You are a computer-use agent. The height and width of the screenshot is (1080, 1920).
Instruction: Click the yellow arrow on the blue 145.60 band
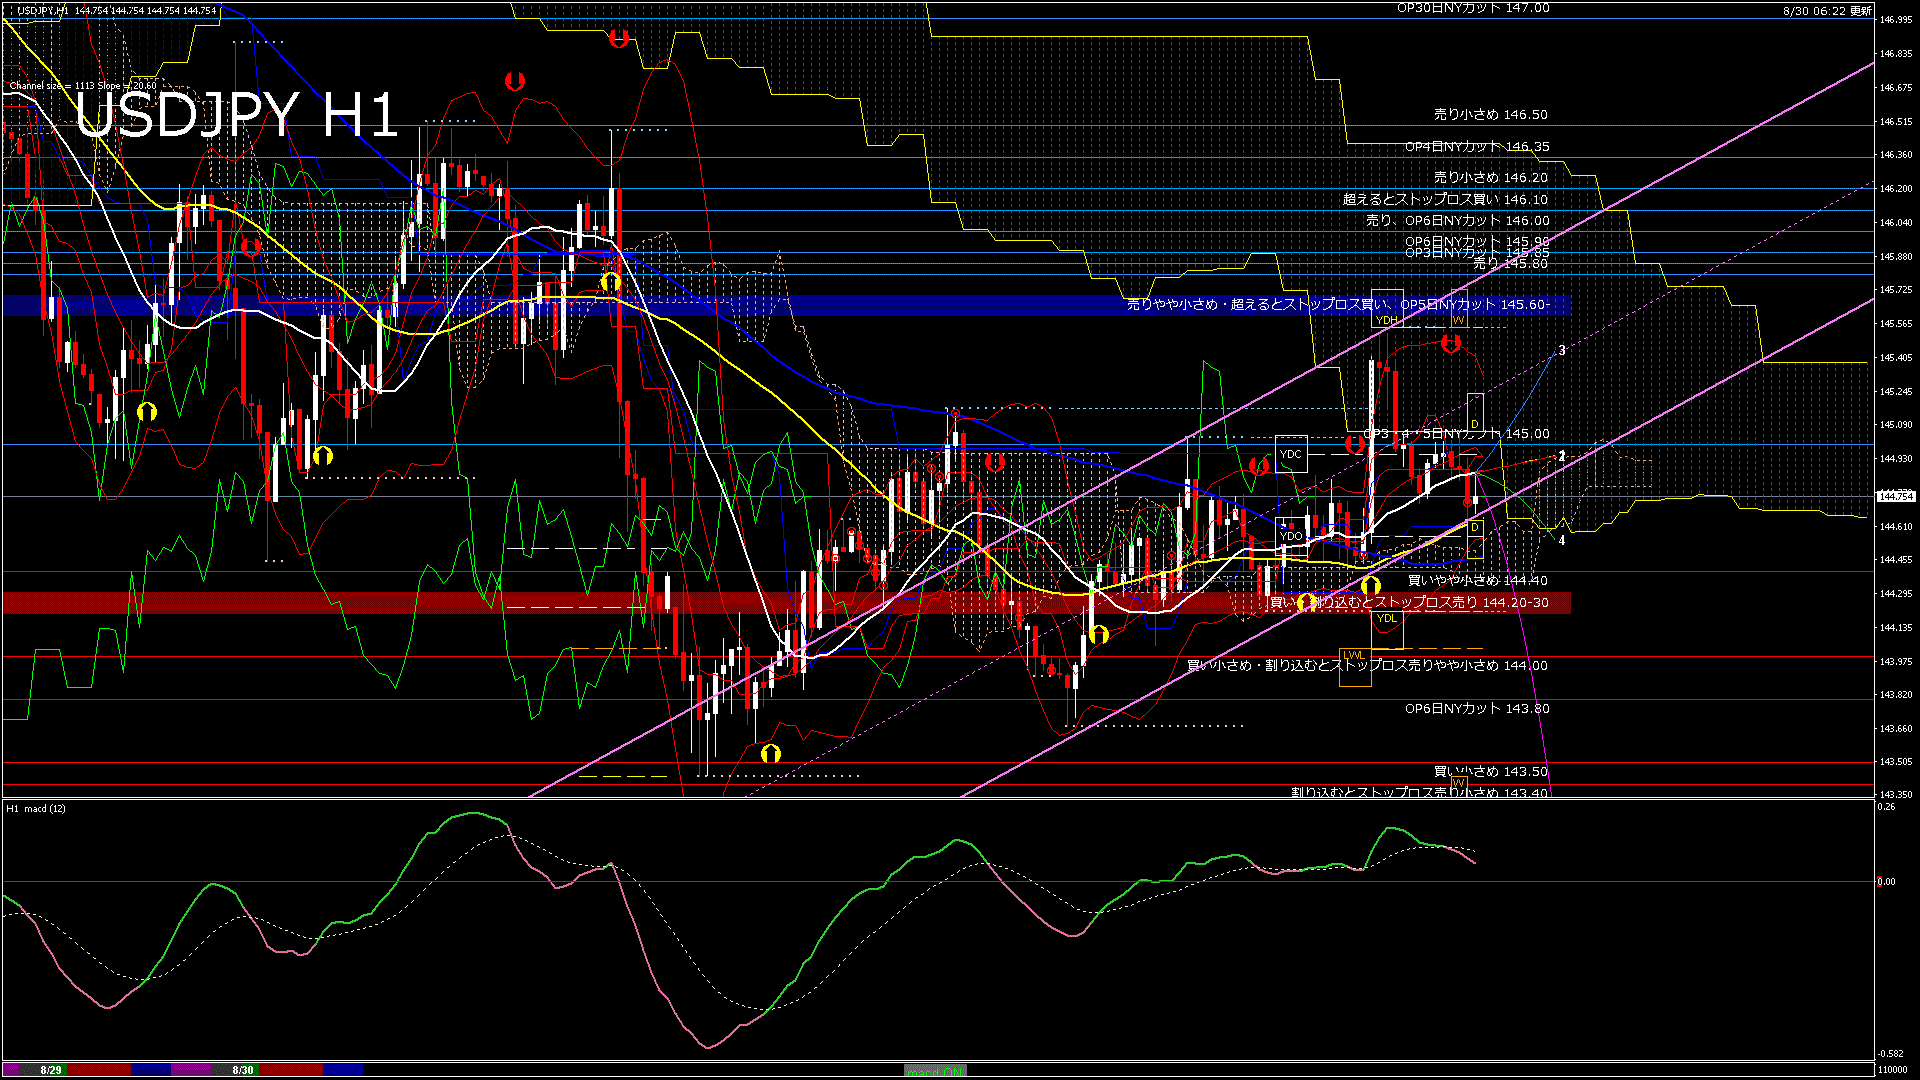(610, 283)
